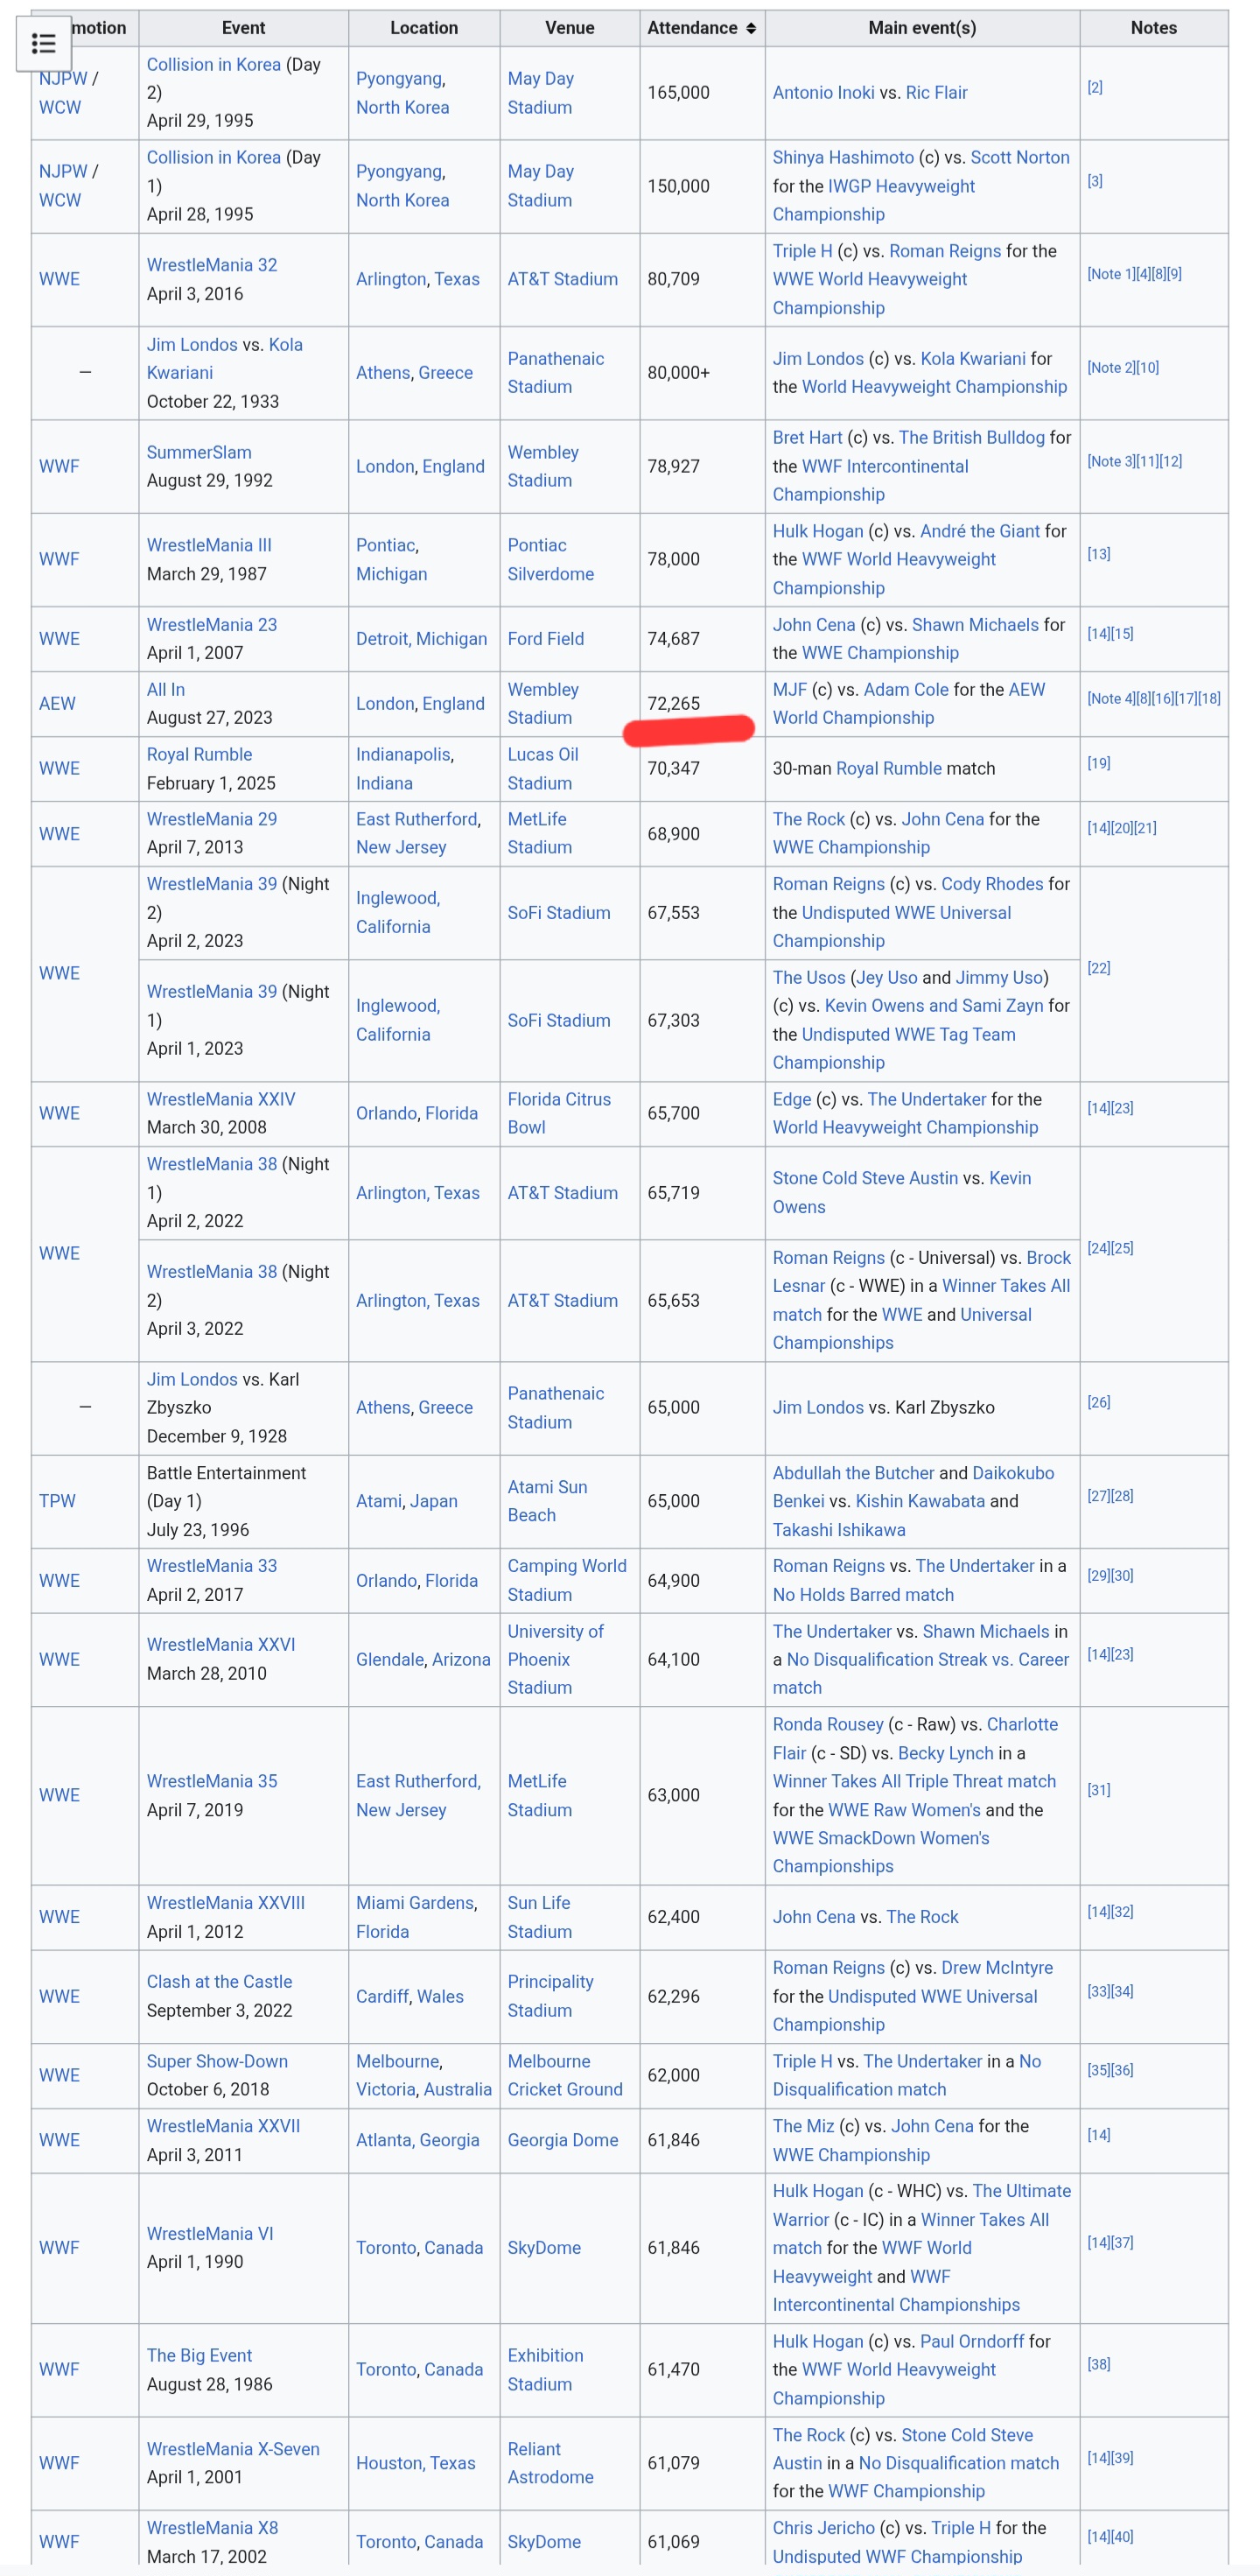The image size is (1260, 2576).
Task: Click The Ultimate Warrior link
Action: tap(921, 2205)
